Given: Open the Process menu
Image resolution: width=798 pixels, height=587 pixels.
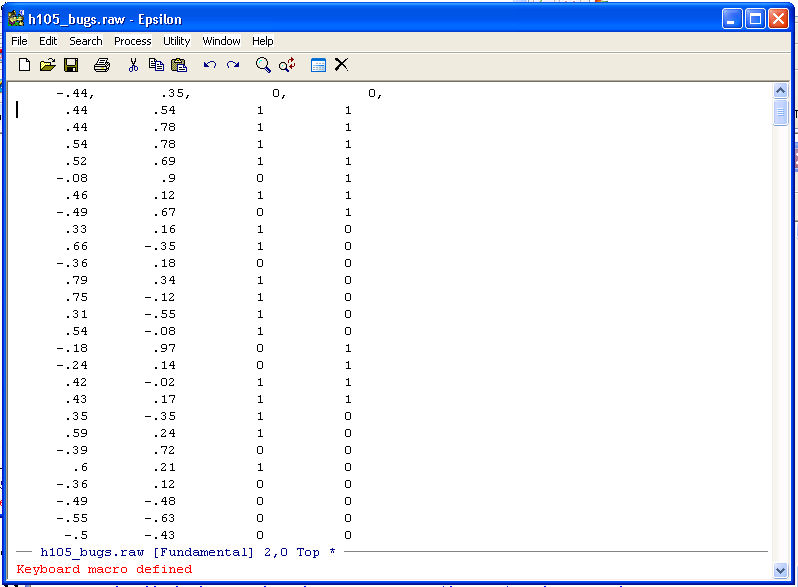Looking at the screenshot, I should [132, 41].
